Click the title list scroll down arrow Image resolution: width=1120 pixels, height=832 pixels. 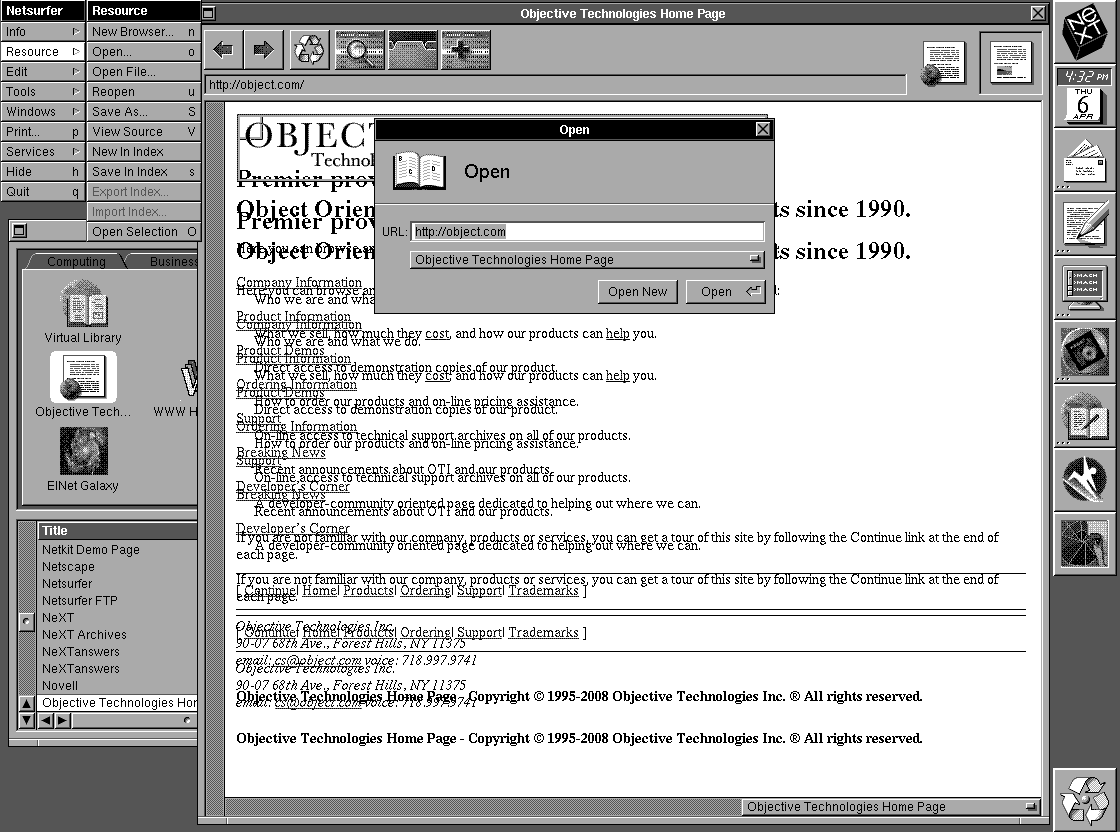pos(27,720)
